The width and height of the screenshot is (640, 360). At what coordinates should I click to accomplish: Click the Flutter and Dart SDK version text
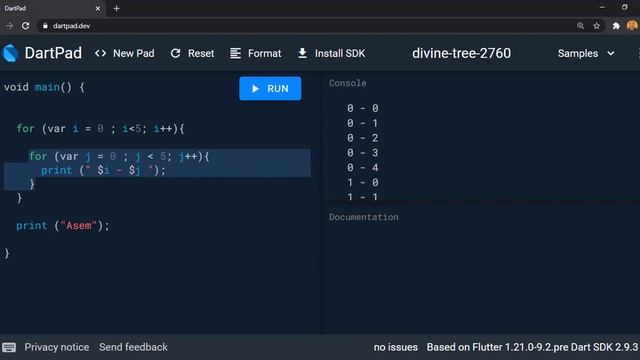coord(532,347)
